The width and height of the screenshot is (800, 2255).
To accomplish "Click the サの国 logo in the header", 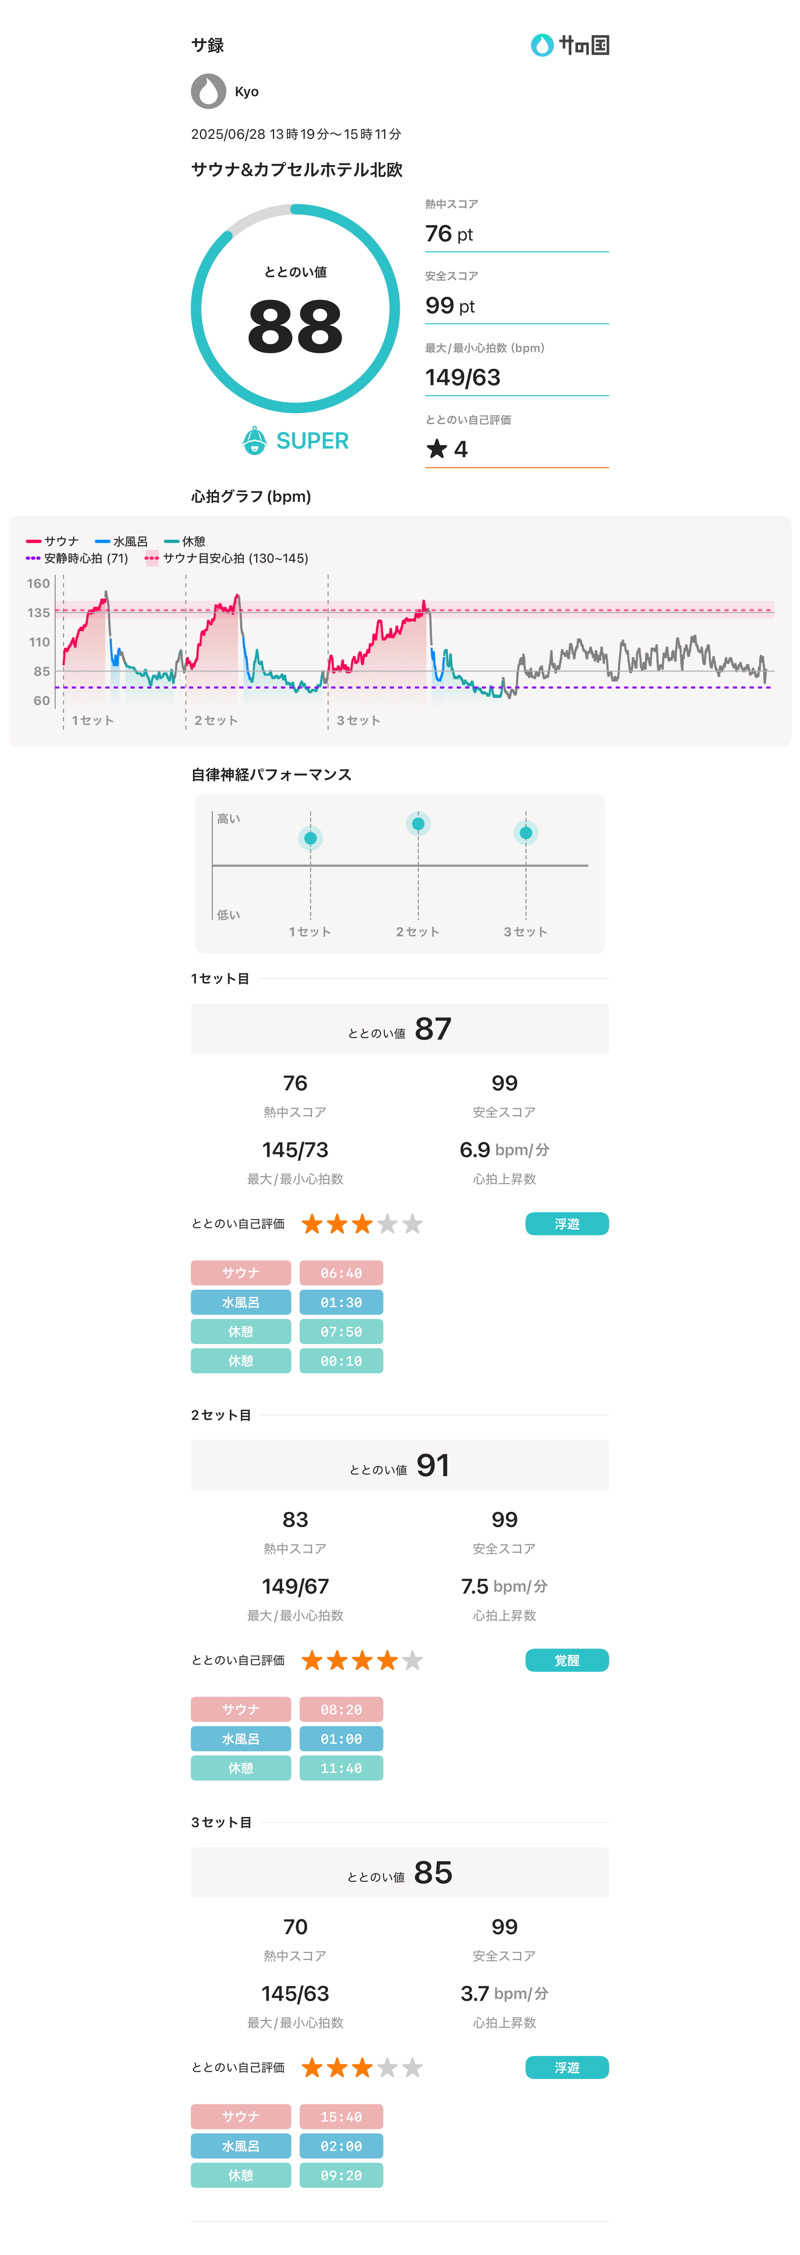I will pos(569,45).
